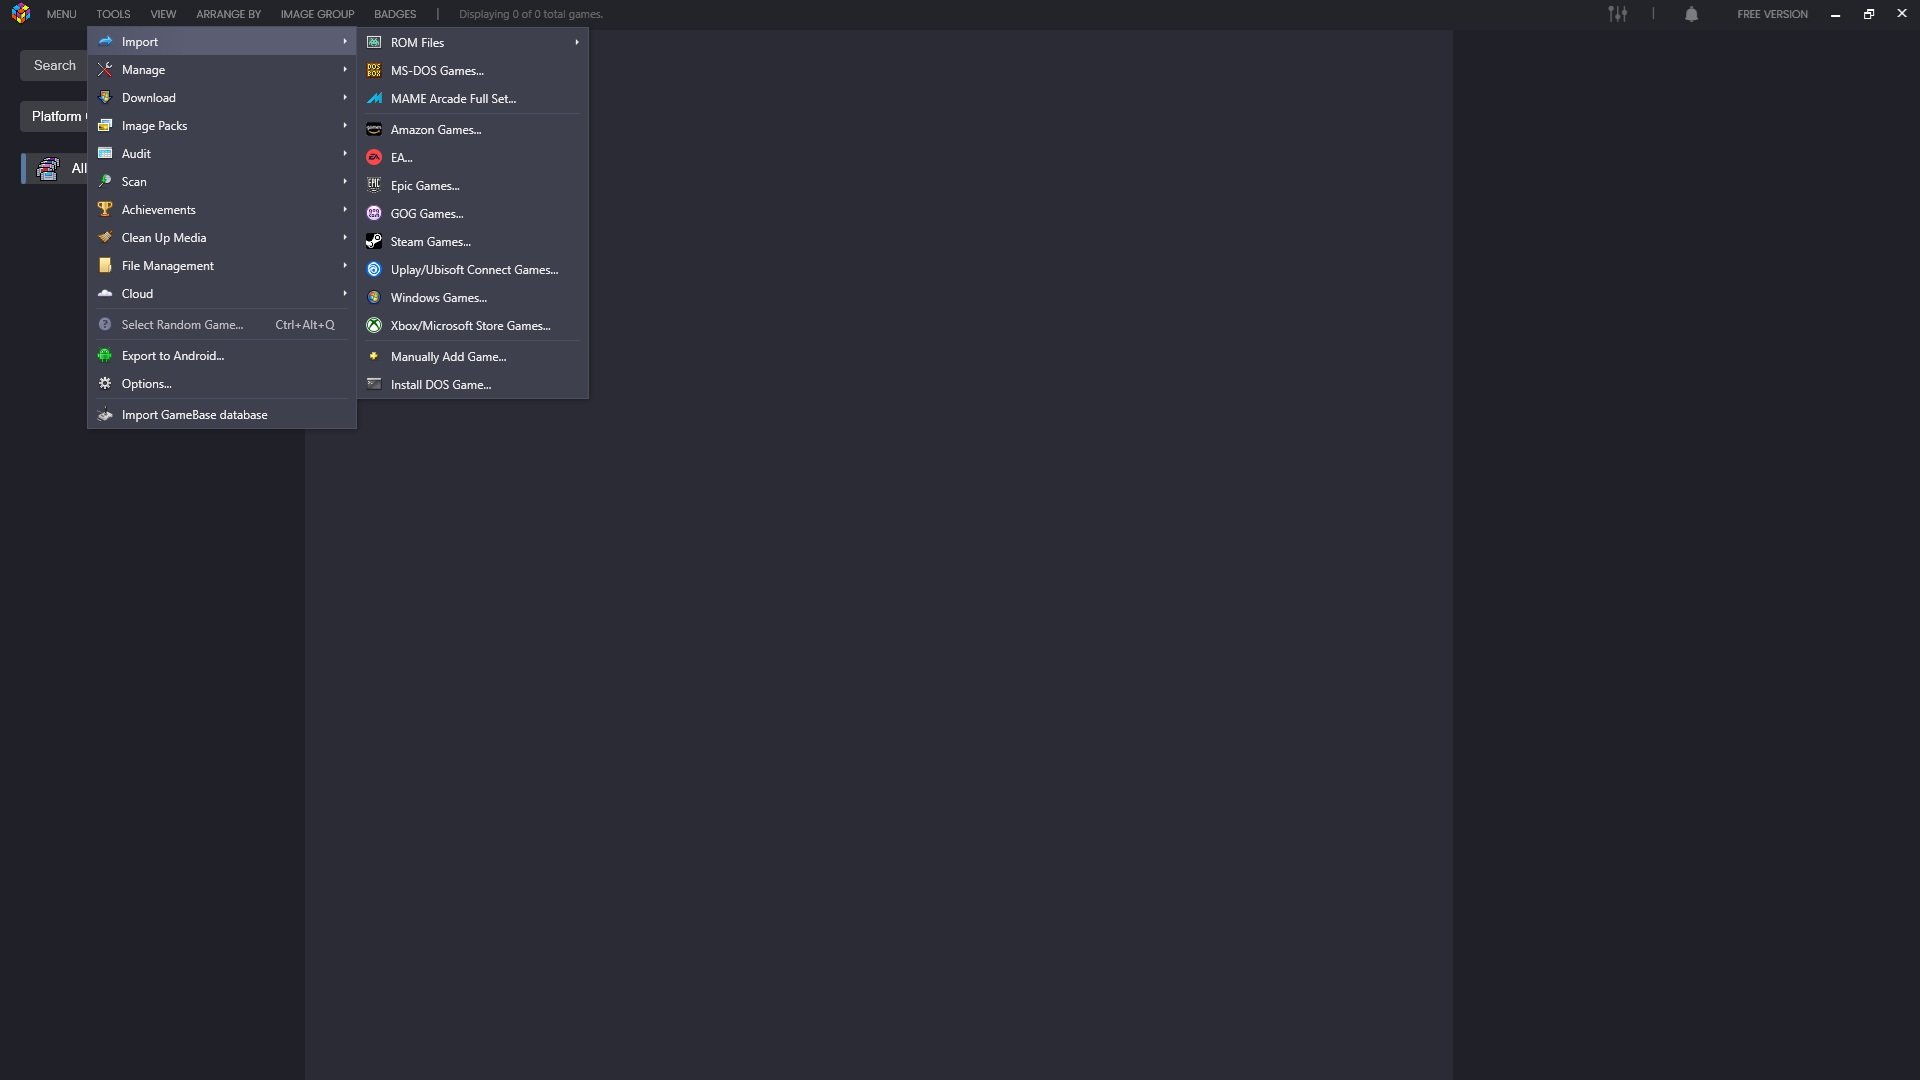Open the ARRANGE BY menu
Image resolution: width=1920 pixels, height=1080 pixels.
coord(228,14)
